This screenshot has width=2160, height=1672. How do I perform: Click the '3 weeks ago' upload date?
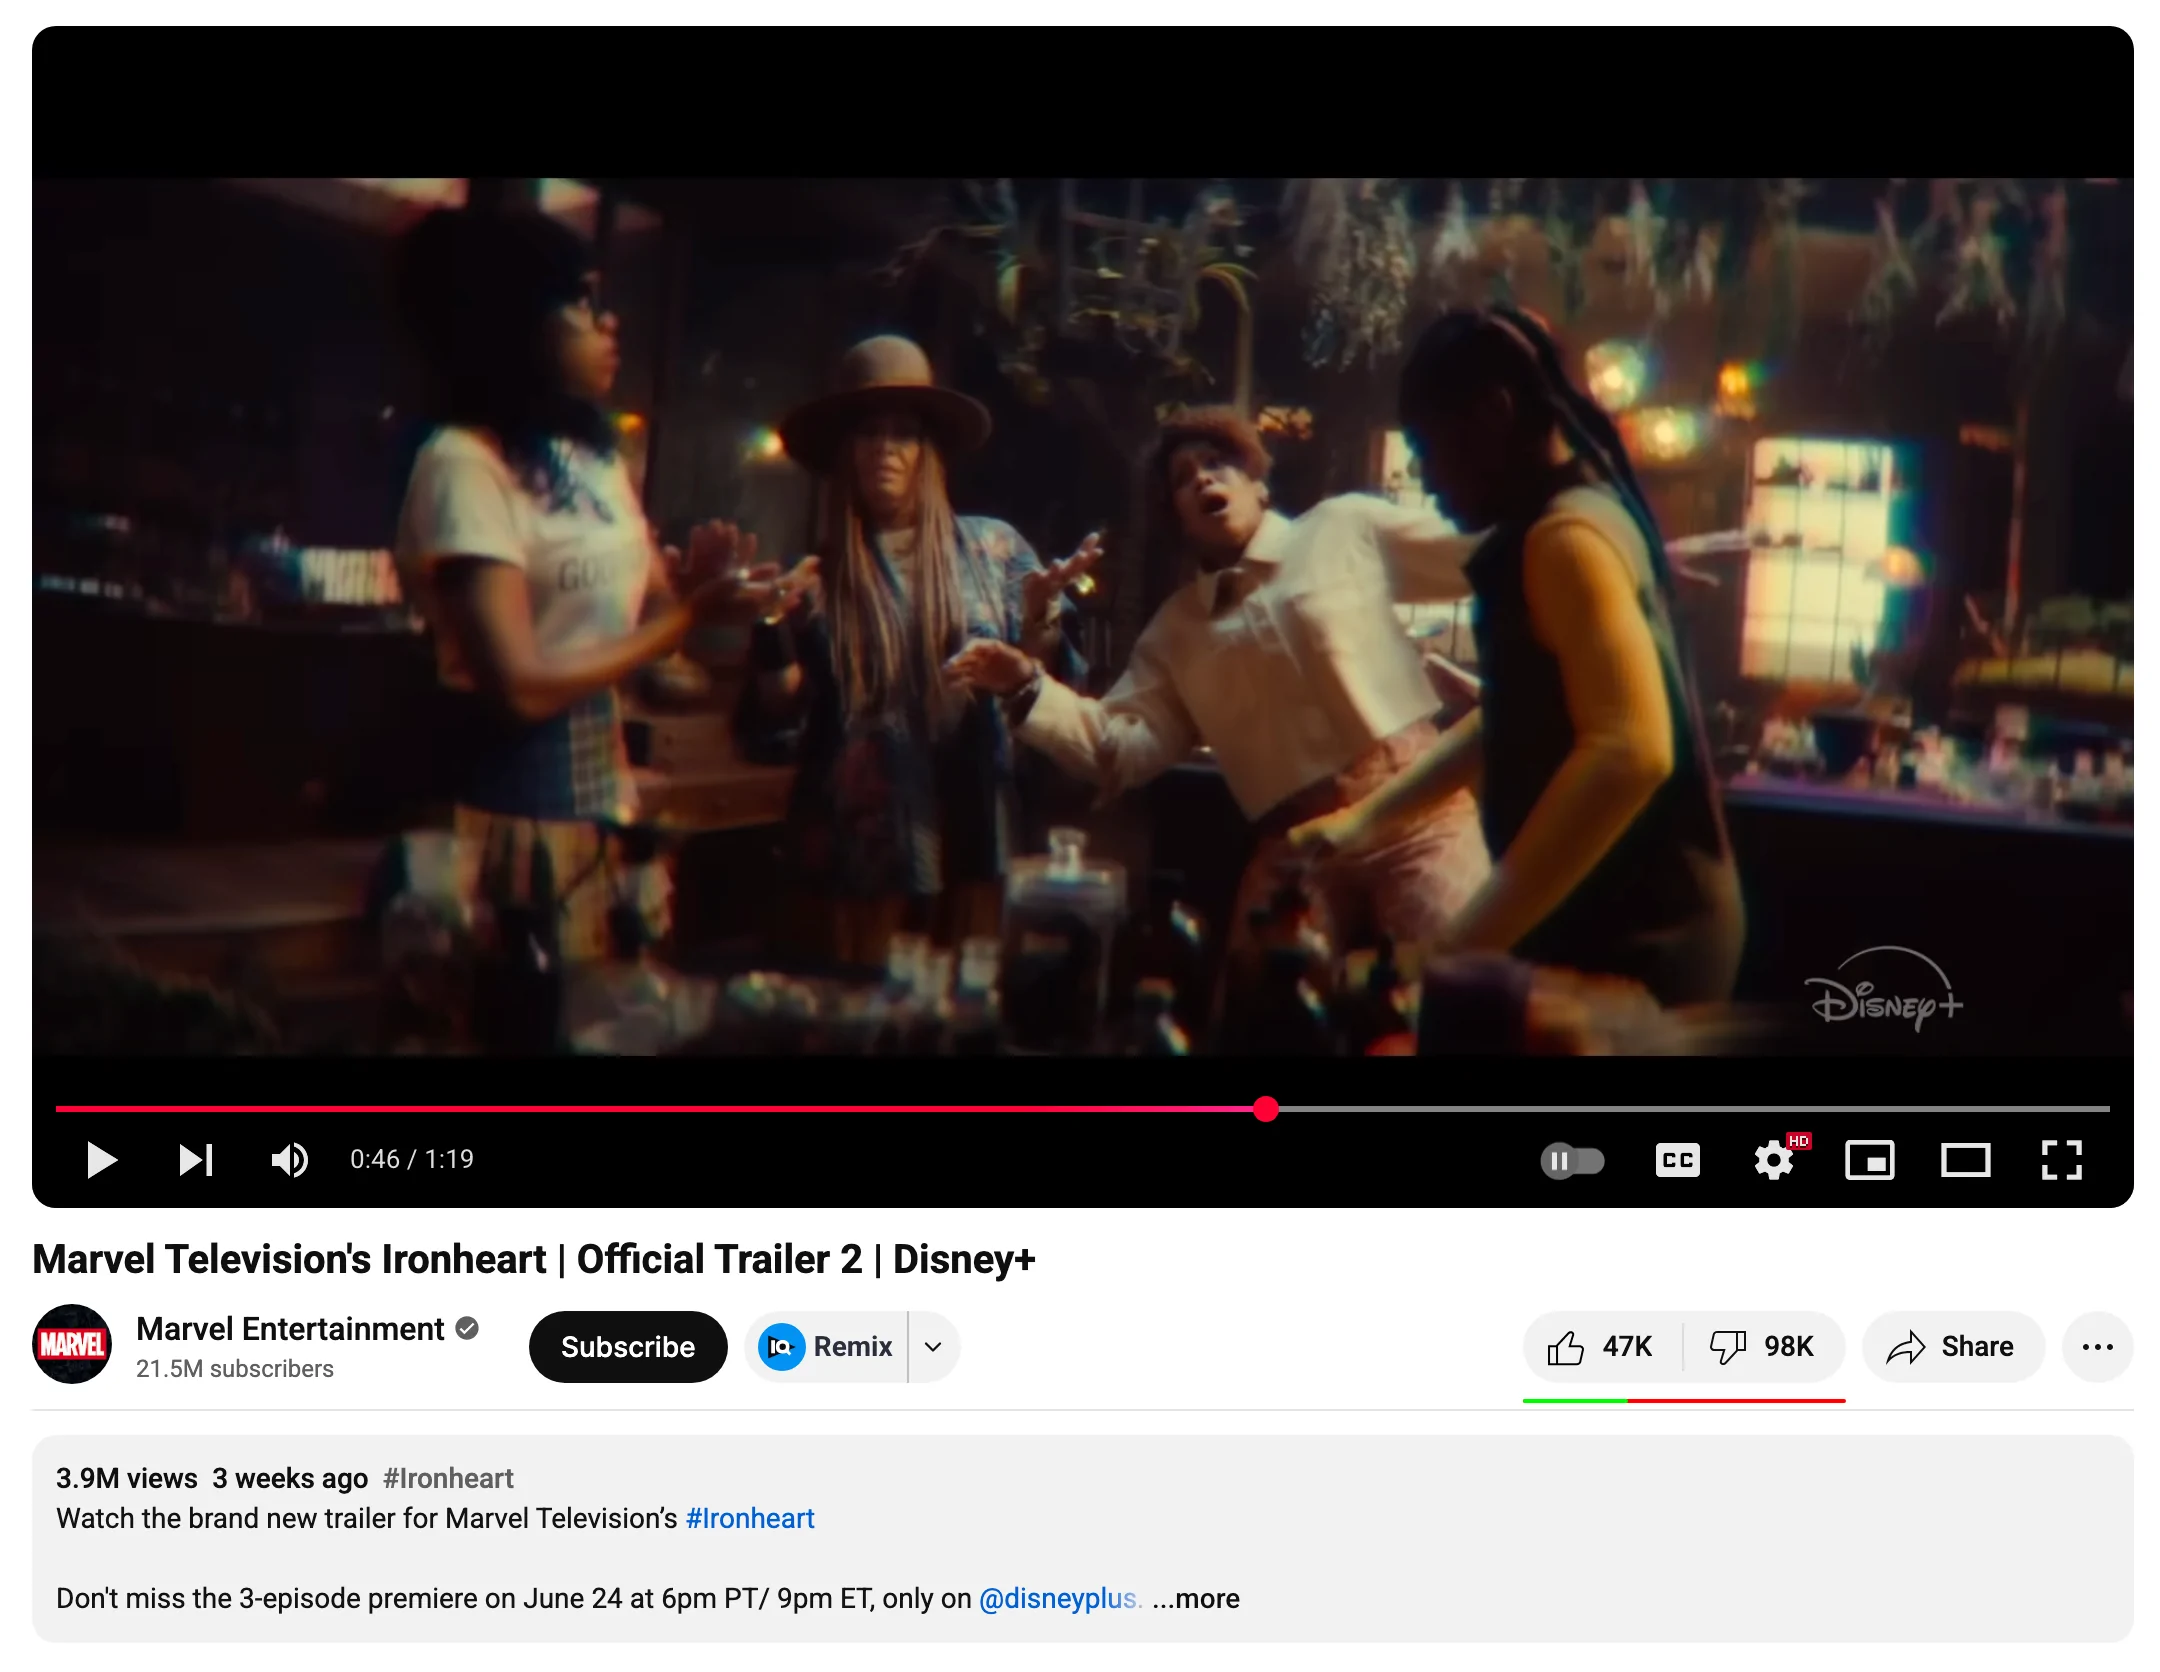[x=290, y=1478]
